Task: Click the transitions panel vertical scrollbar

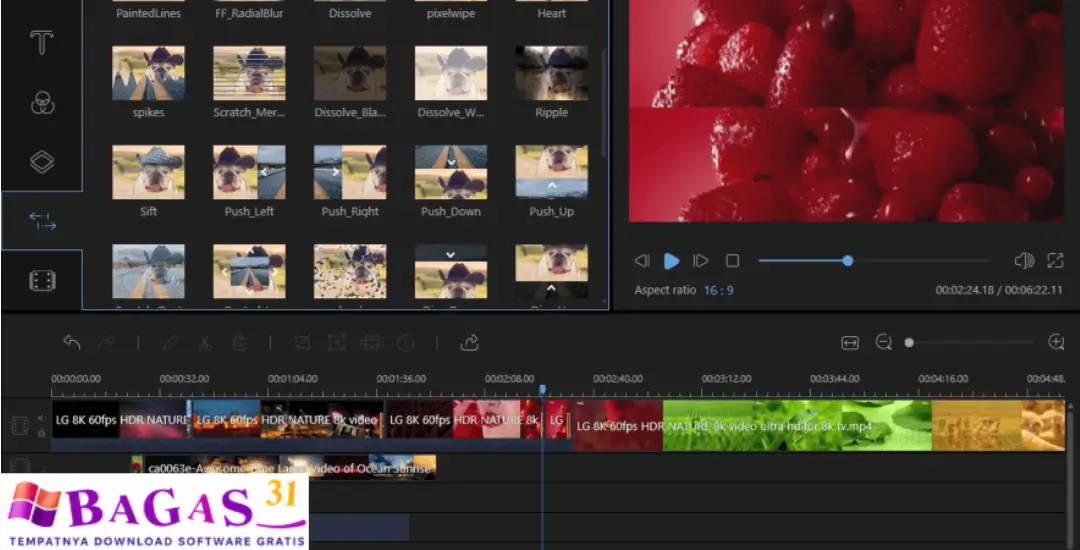Action: (604, 103)
